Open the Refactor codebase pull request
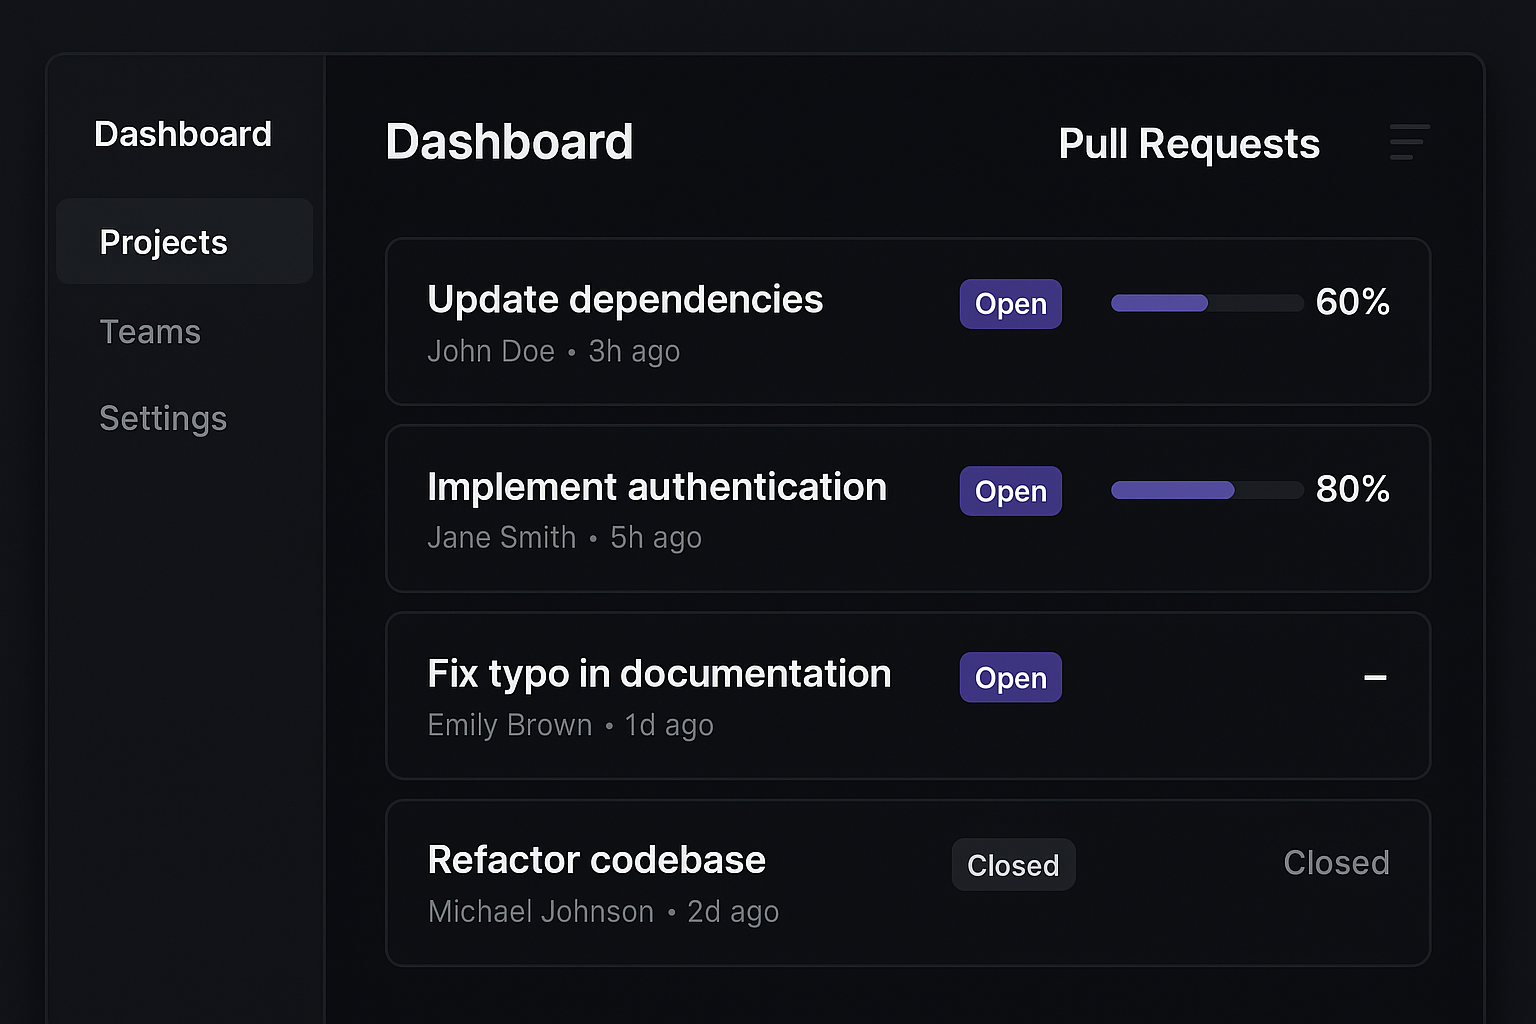 (596, 859)
